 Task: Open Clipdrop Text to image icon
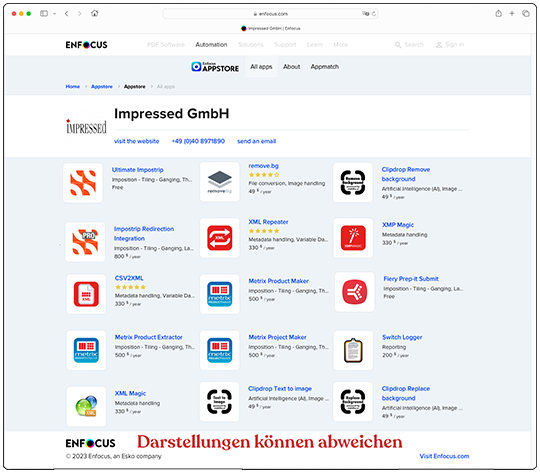pos(219,402)
